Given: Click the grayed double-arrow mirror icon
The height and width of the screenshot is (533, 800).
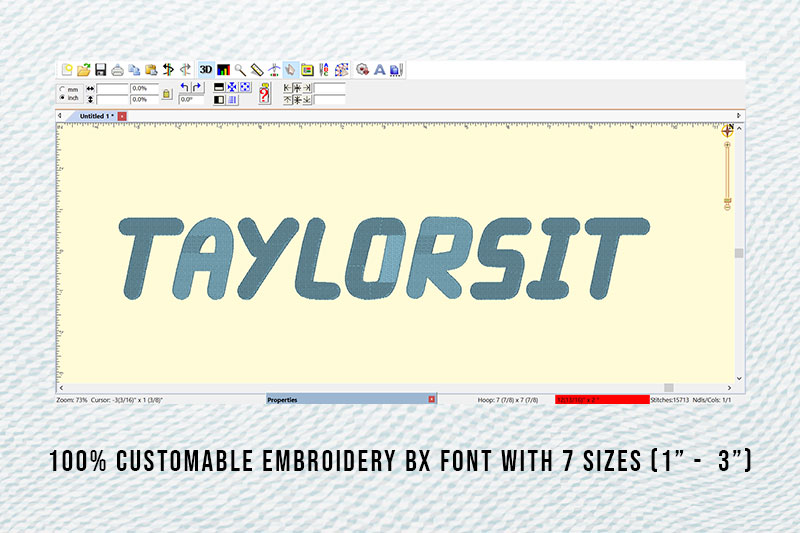Looking at the screenshot, I should [185, 70].
